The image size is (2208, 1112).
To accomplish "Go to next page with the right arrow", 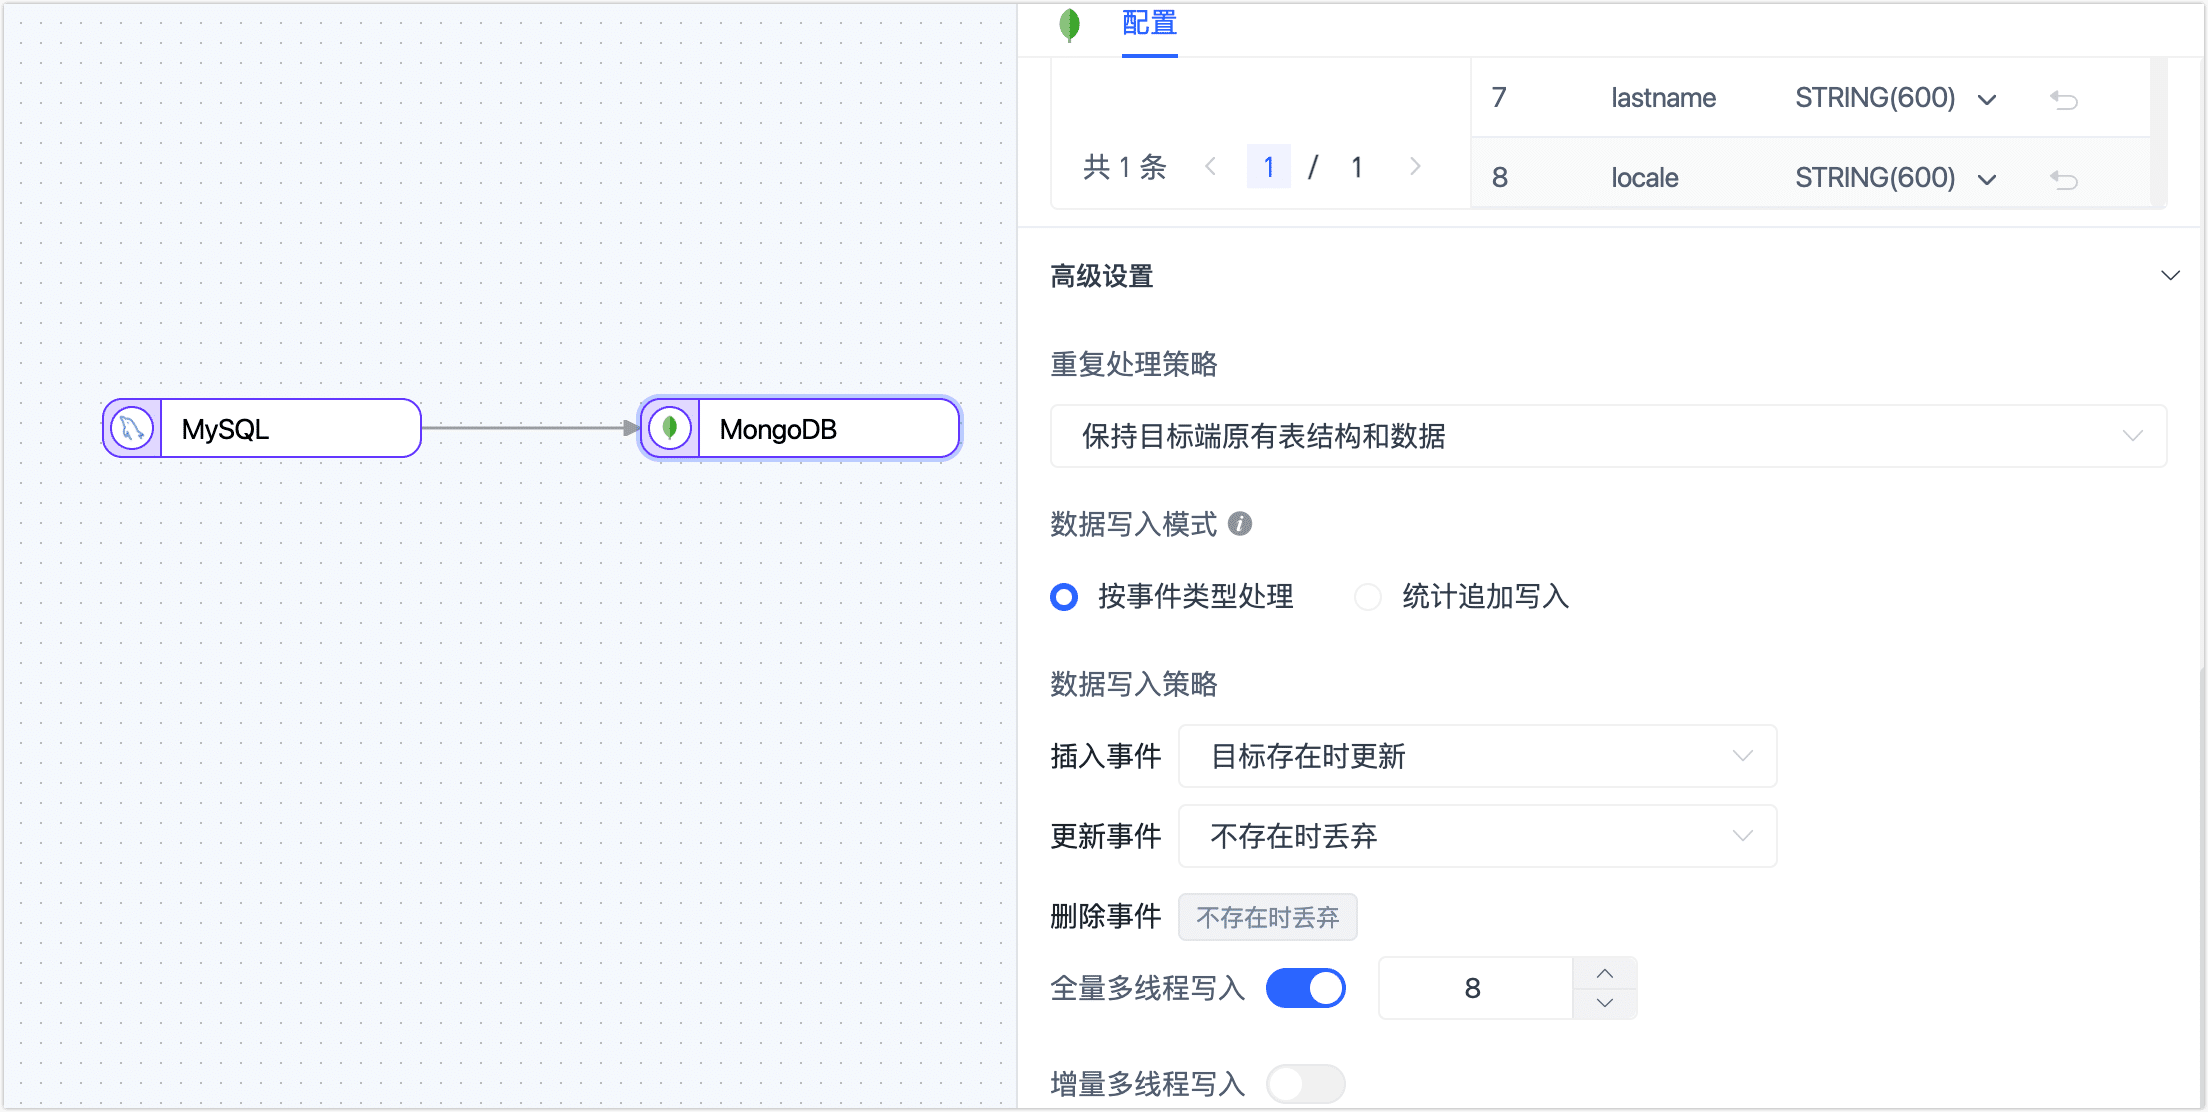I will click(x=1416, y=166).
